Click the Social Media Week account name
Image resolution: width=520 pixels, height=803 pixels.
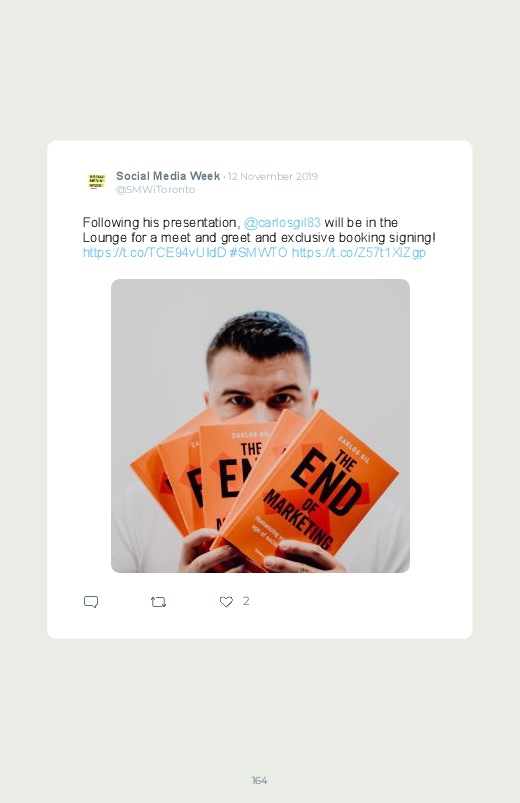pos(168,176)
